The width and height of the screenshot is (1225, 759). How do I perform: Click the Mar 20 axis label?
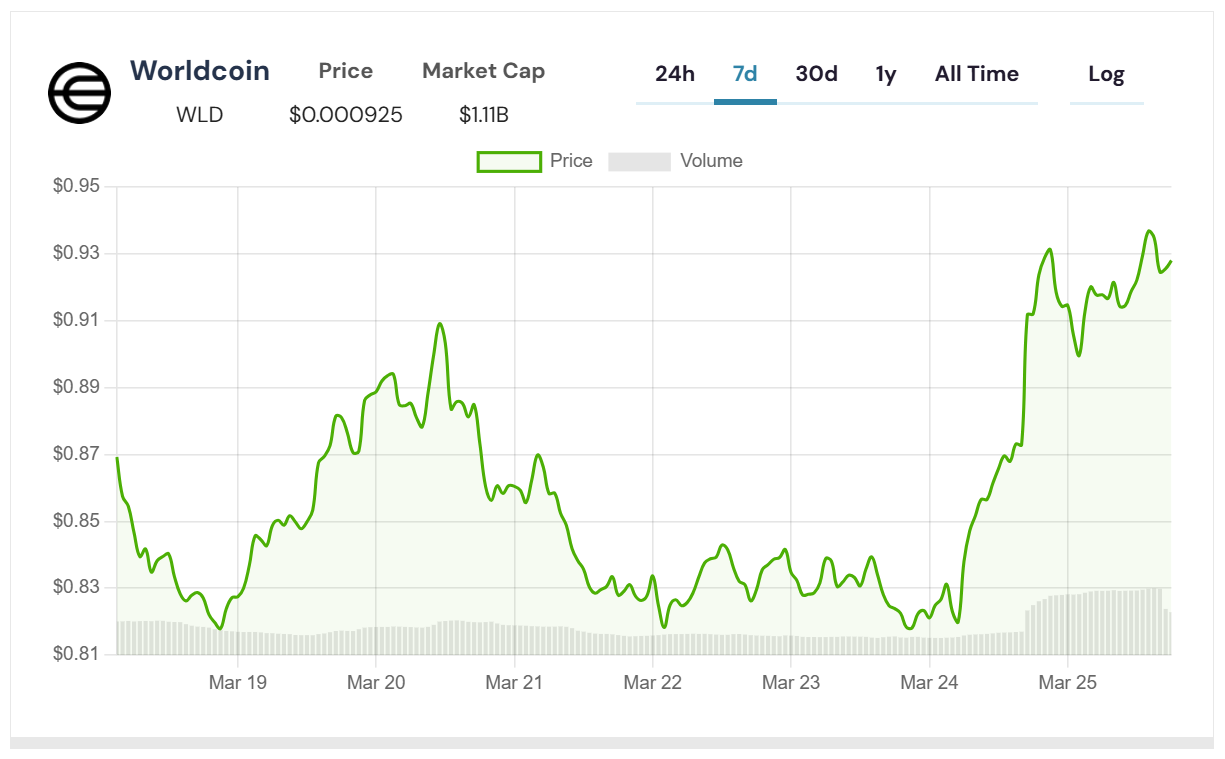(376, 683)
